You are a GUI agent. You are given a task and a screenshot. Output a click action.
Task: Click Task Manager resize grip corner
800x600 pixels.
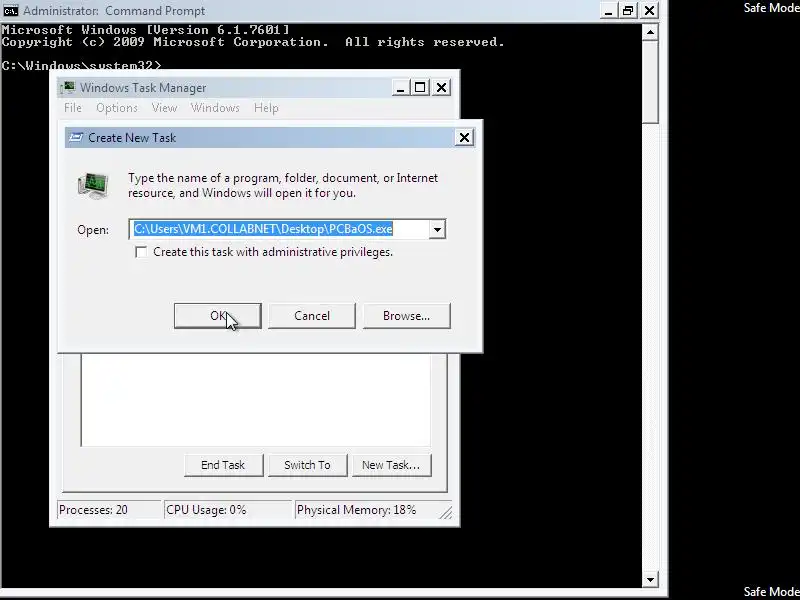coord(445,512)
